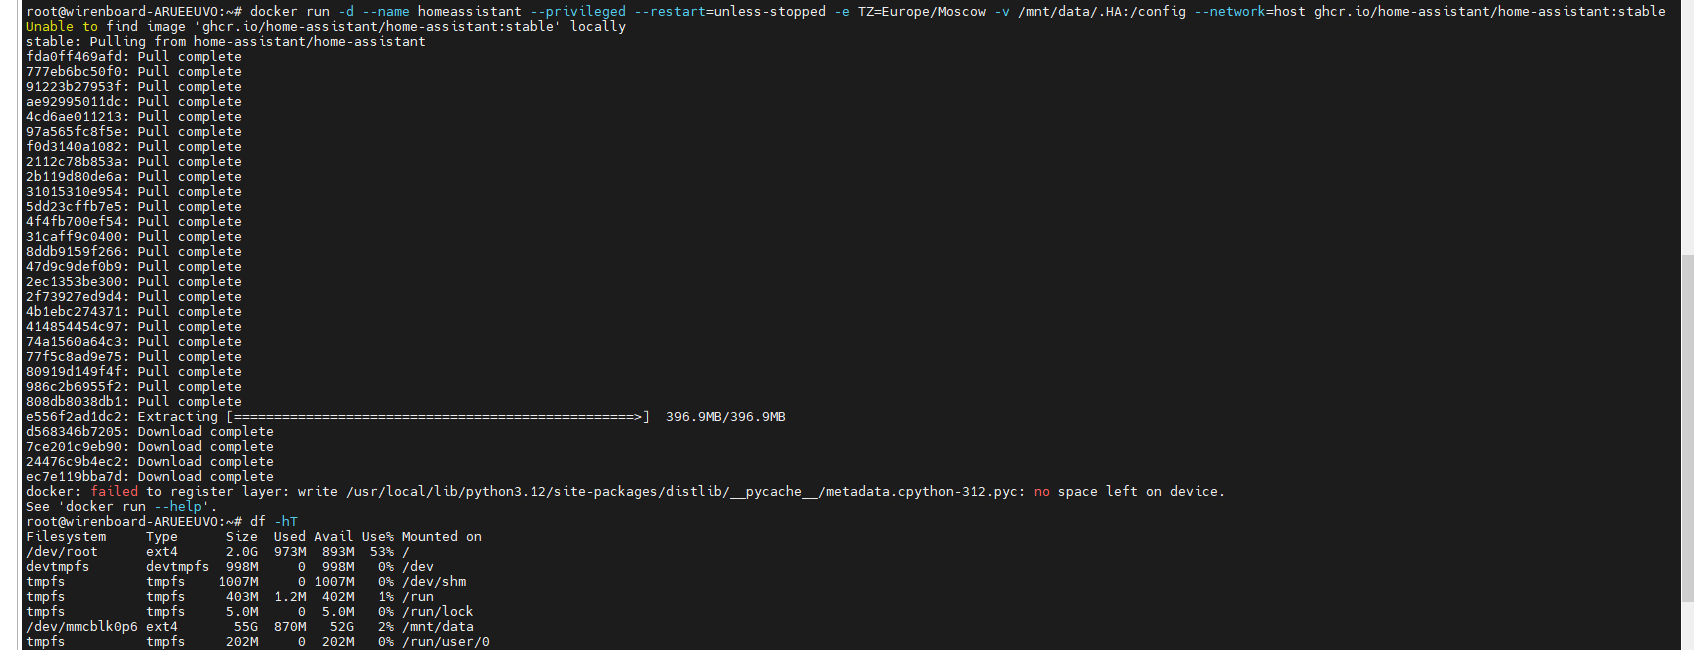The height and width of the screenshot is (650, 1694).
Task: Click layer line '31caff9c0400: Pull complete'
Action: [134, 237]
